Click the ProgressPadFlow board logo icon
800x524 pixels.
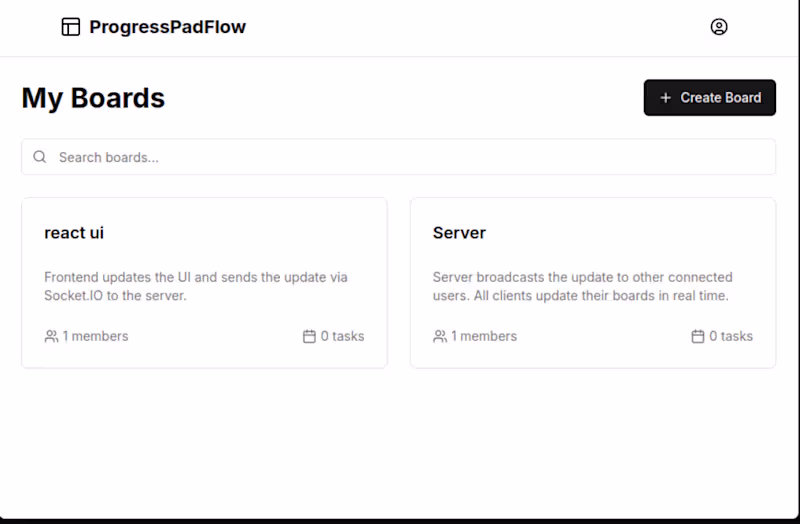click(70, 27)
